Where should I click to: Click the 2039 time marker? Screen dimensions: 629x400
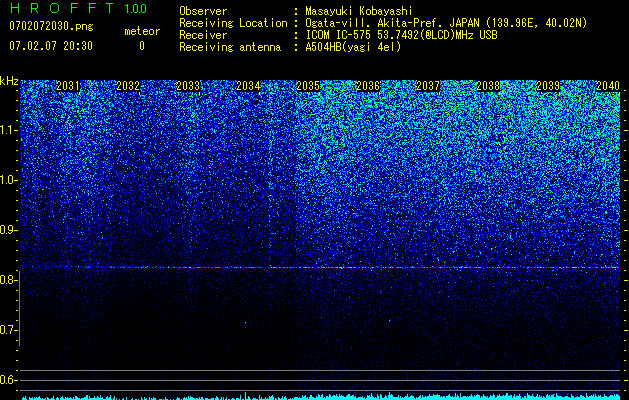click(548, 86)
